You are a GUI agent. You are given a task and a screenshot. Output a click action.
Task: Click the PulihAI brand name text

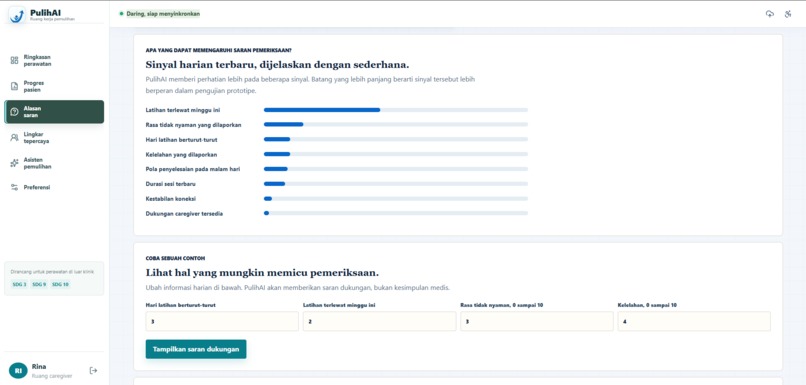(45, 12)
